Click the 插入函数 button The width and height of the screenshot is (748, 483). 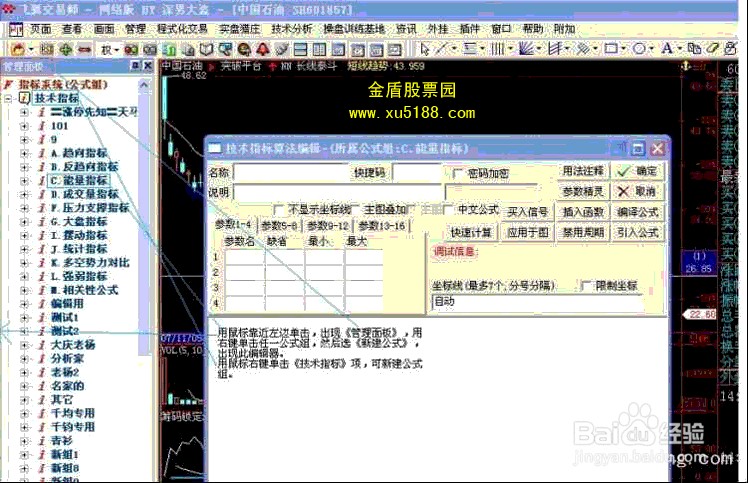[x=583, y=212]
